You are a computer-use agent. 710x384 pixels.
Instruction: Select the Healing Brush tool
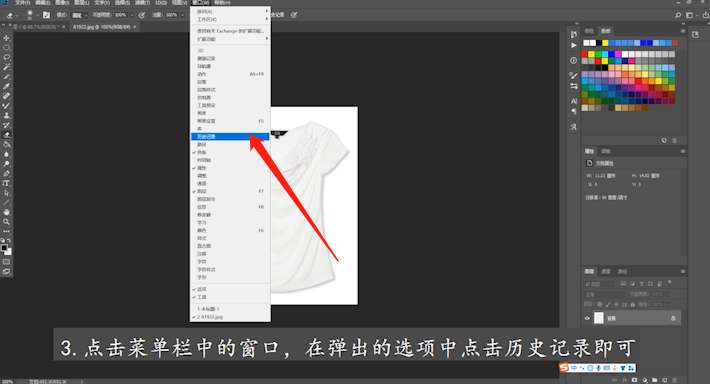(x=6, y=96)
